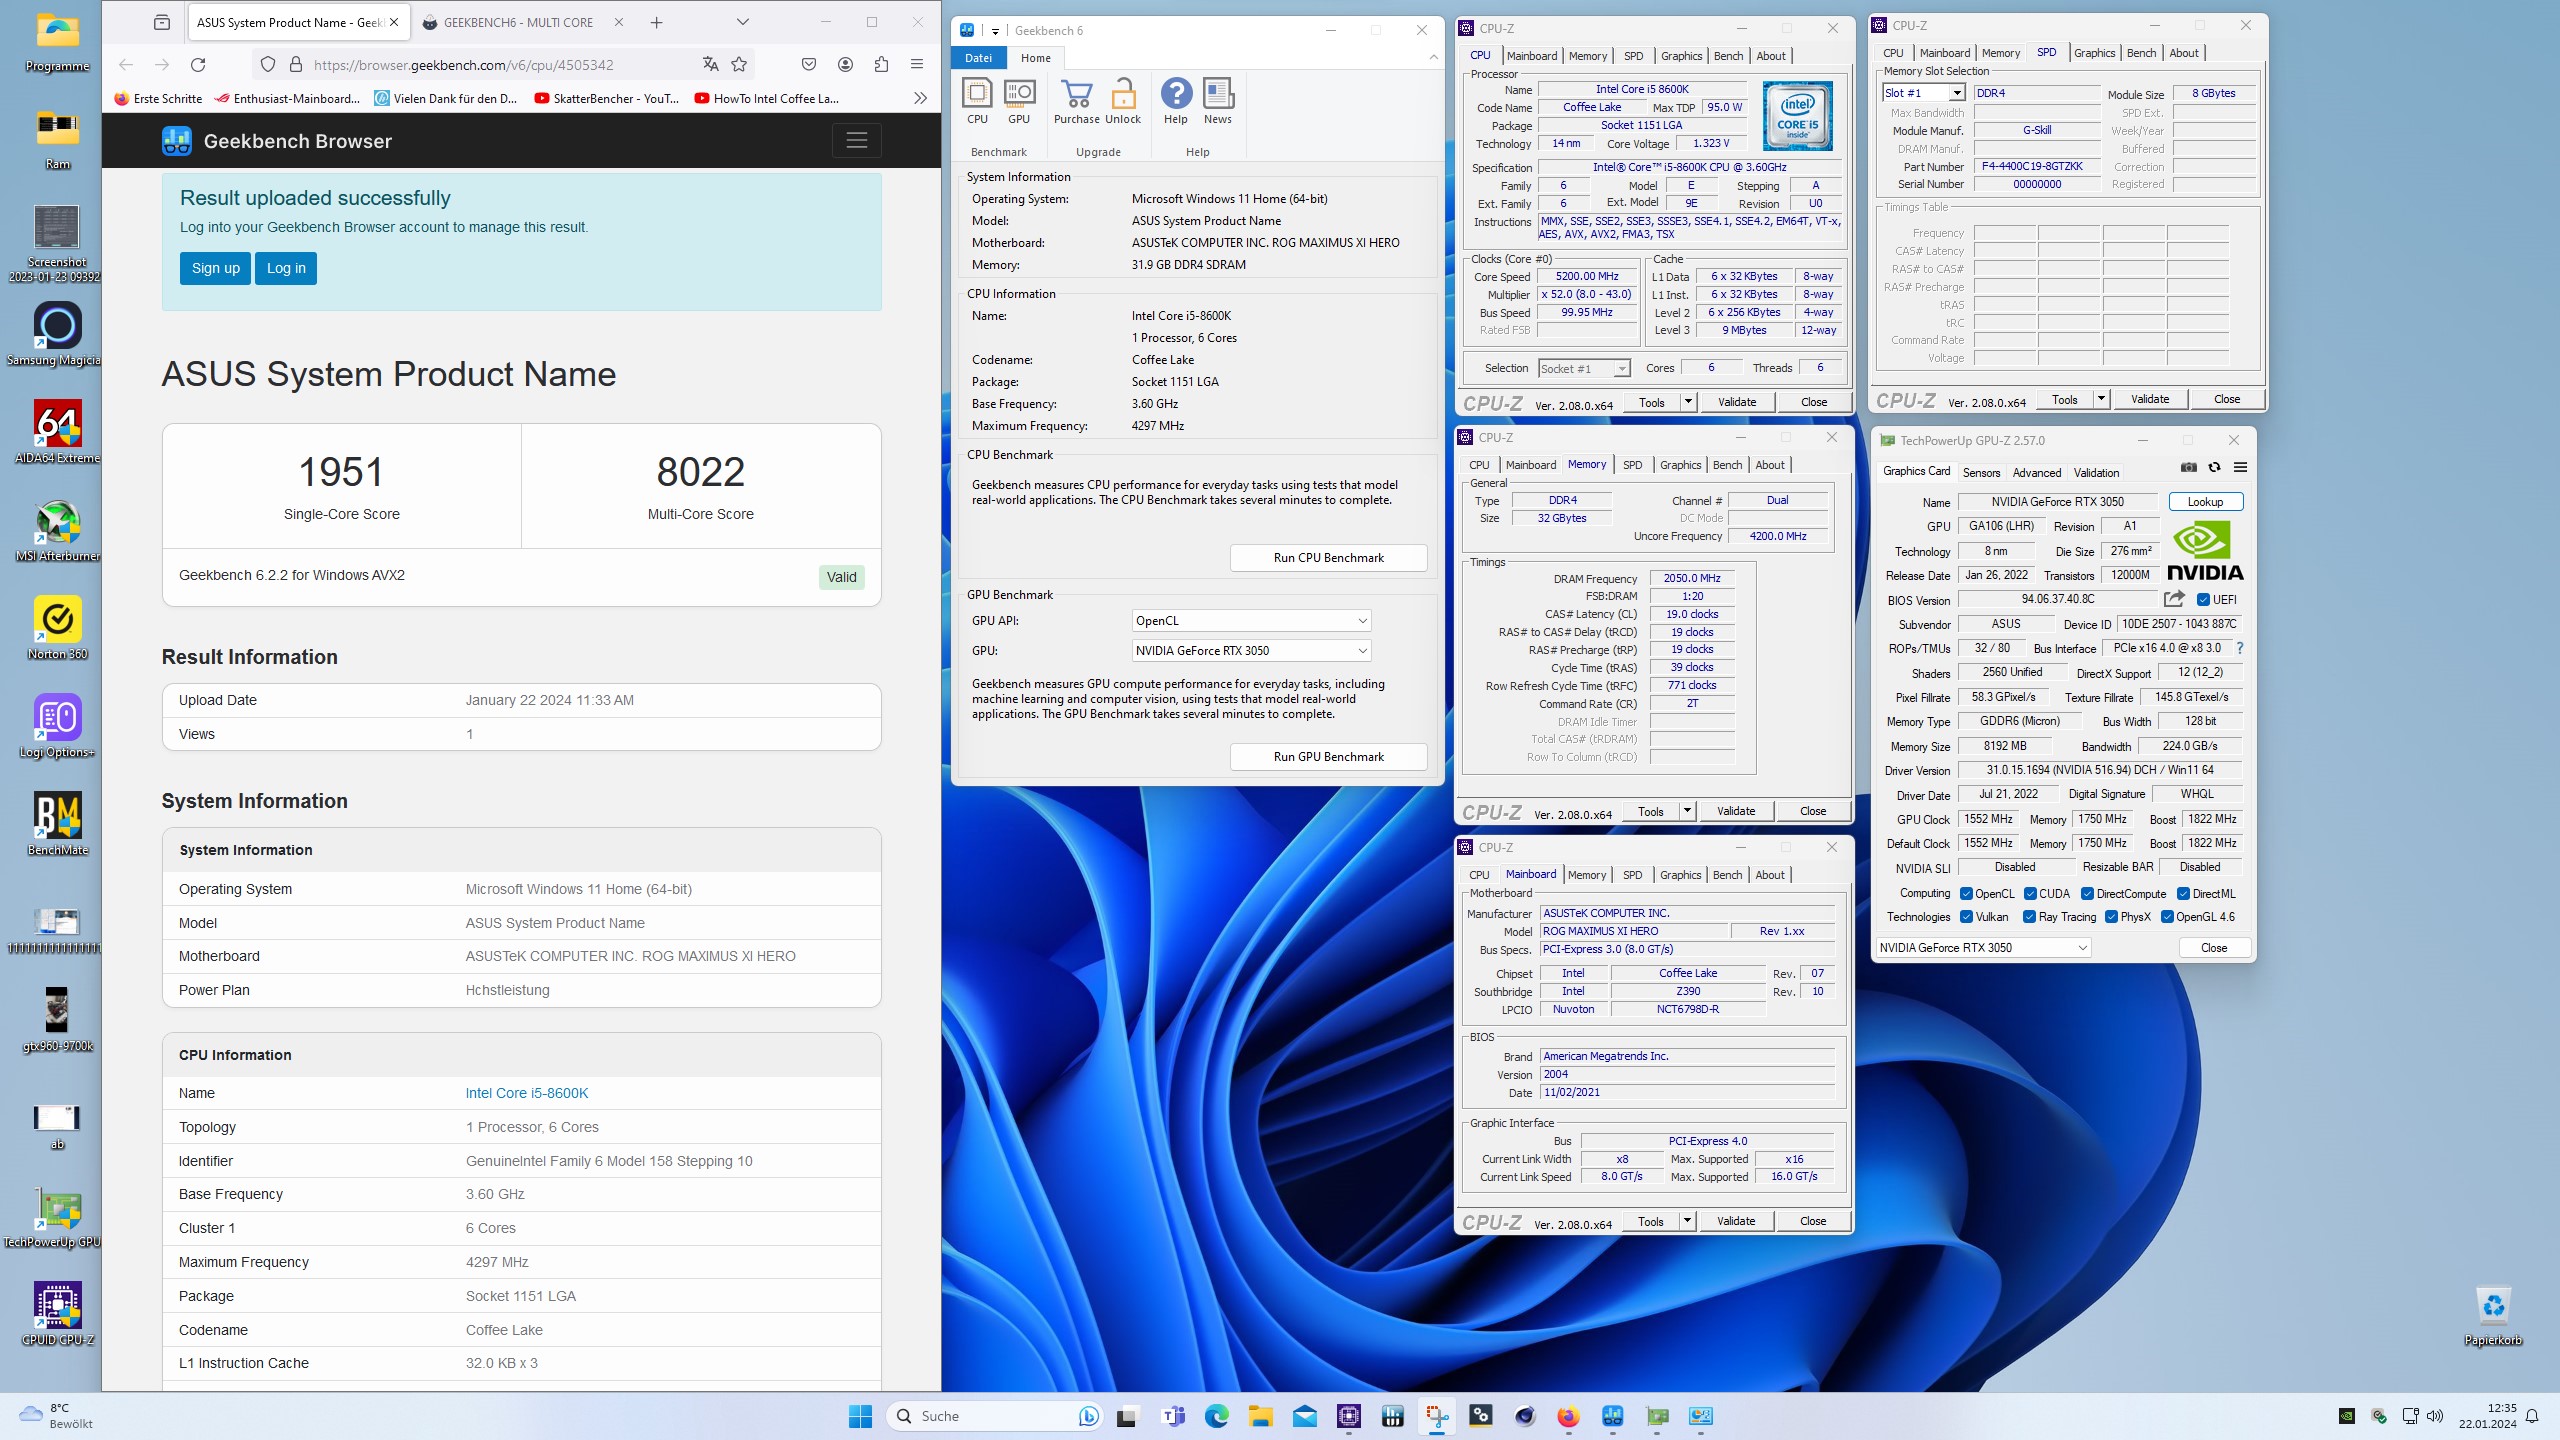Toggle OpenGL 4.6 checkbox in GPU-Z
Image resolution: width=2560 pixels, height=1440 pixels.
point(2167,917)
